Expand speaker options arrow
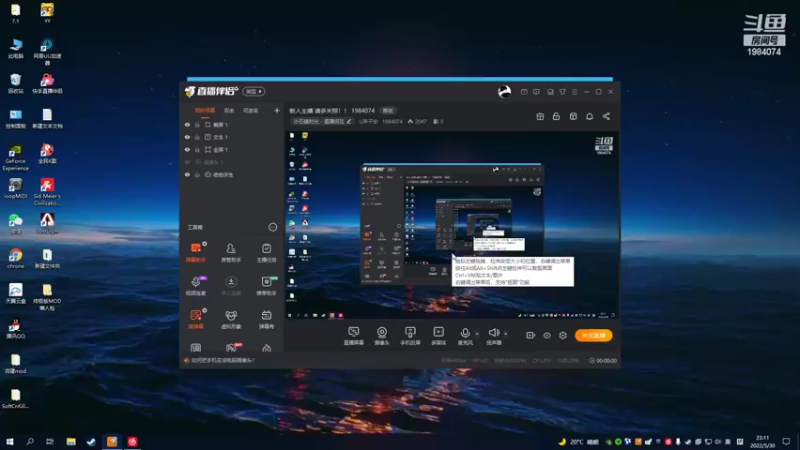The image size is (800, 450). pos(506,334)
